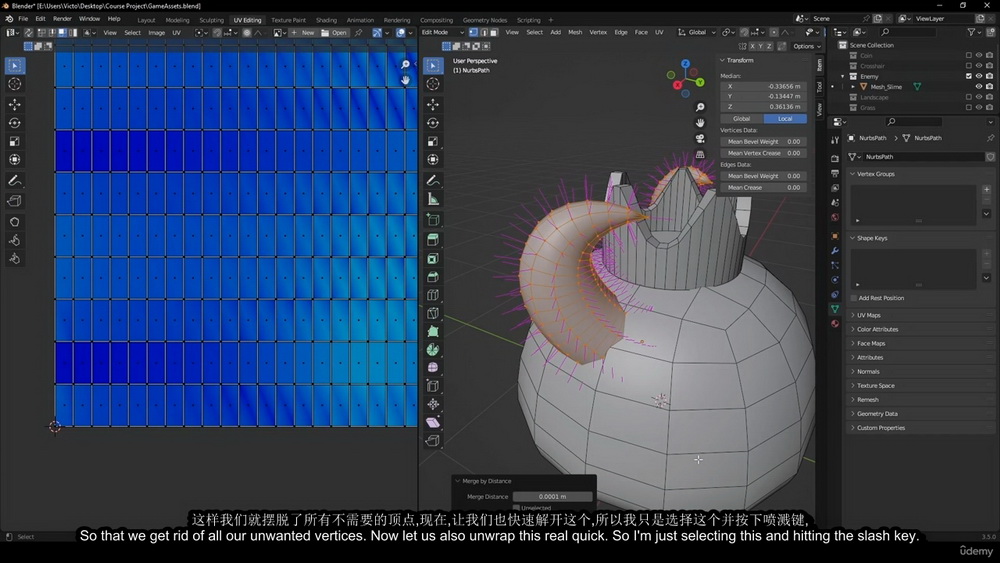
Task: Select the Move tool in the UV editor
Action: [x=15, y=104]
